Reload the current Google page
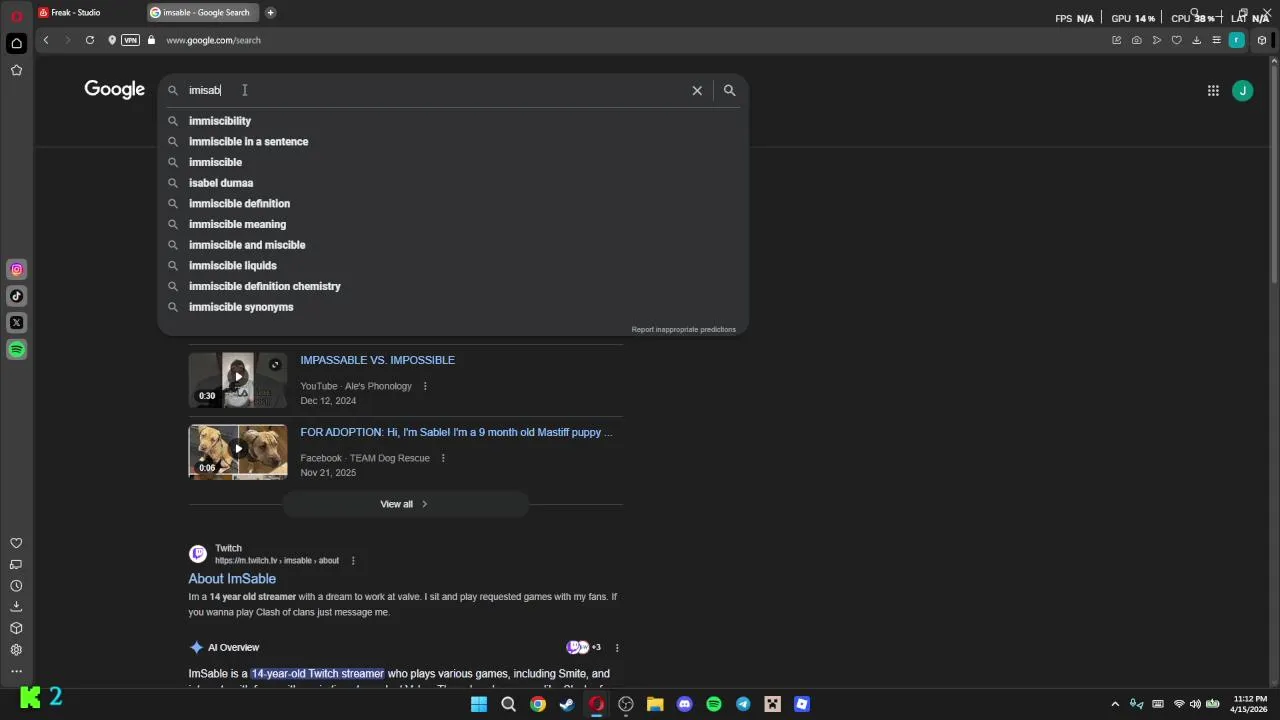 (x=90, y=40)
